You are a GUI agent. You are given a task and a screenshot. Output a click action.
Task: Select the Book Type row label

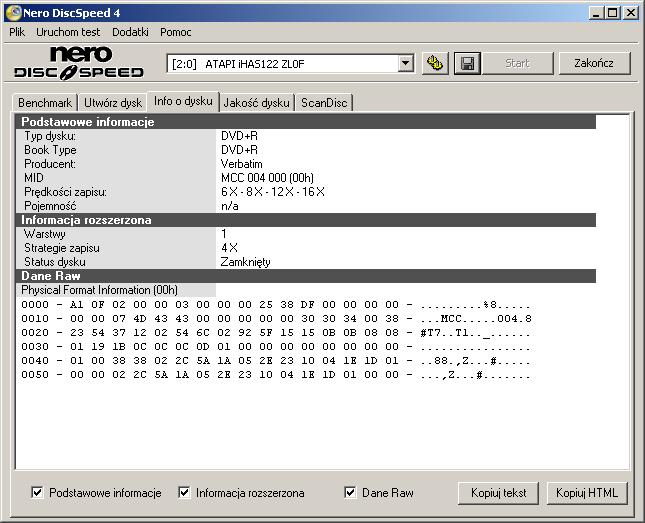[x=50, y=150]
